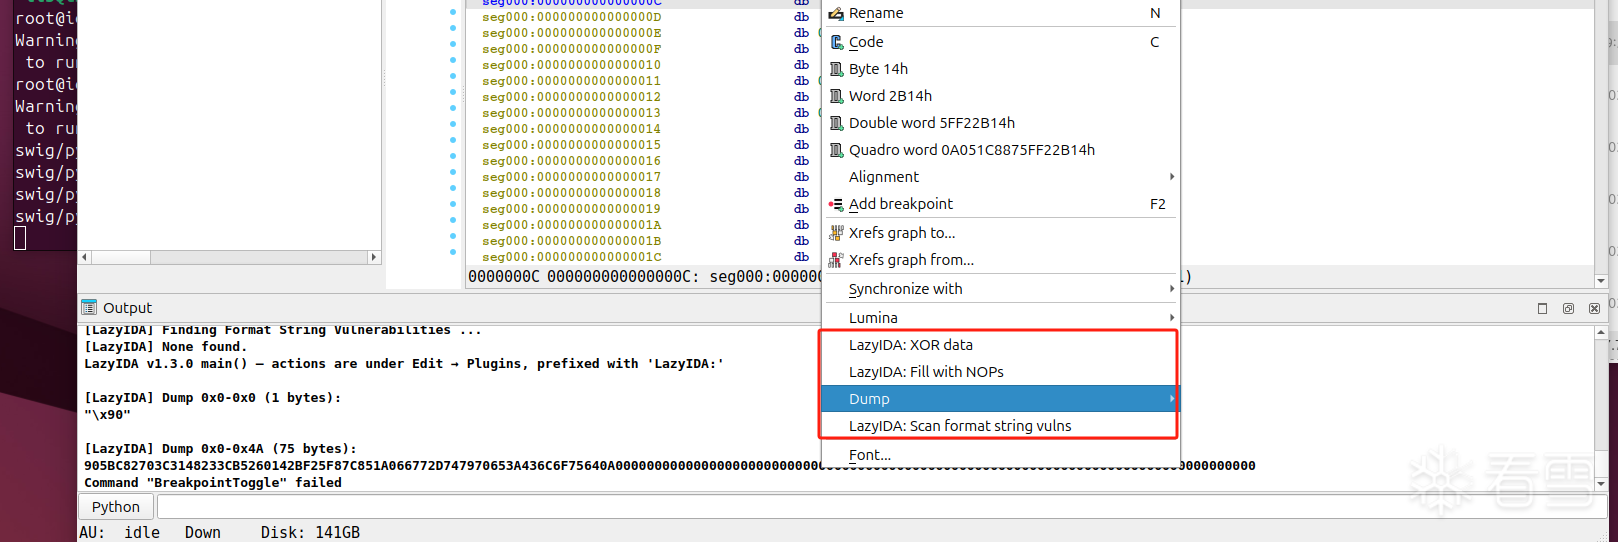
Task: Click left arrow of horizontal scrollbar
Action: point(85,257)
